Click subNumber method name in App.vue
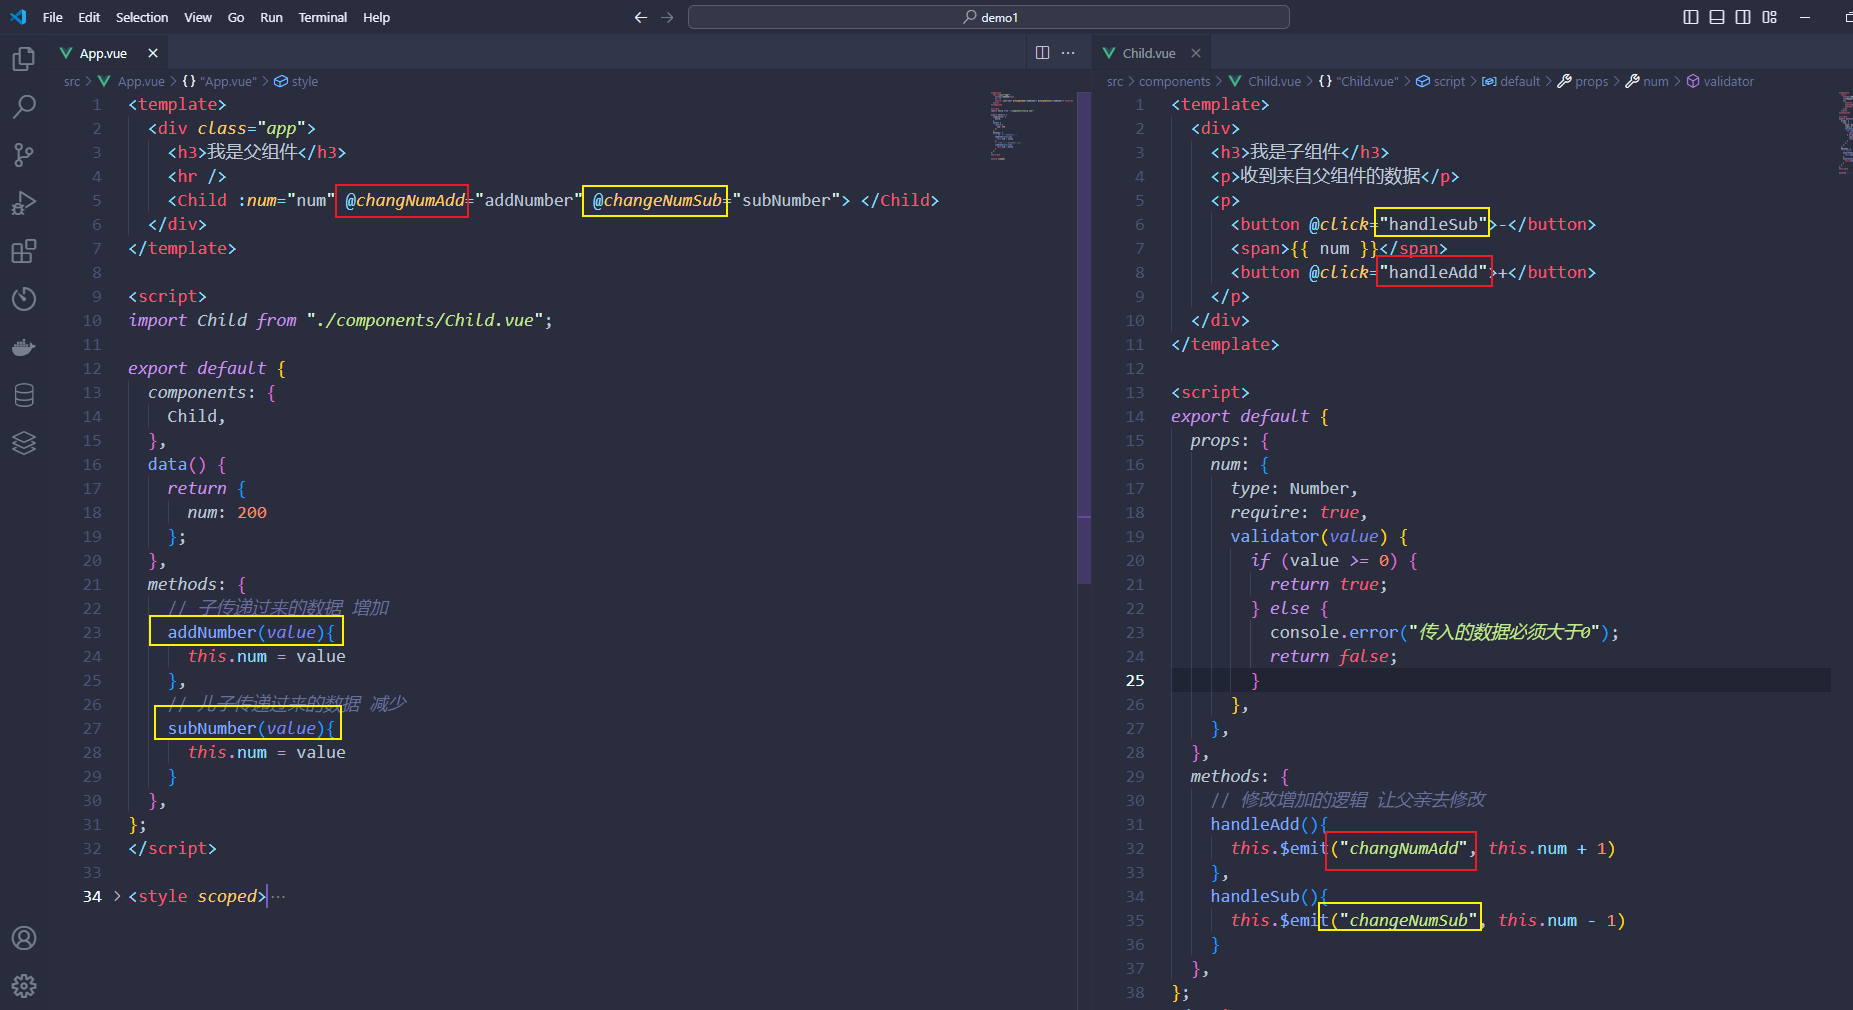 pos(211,728)
